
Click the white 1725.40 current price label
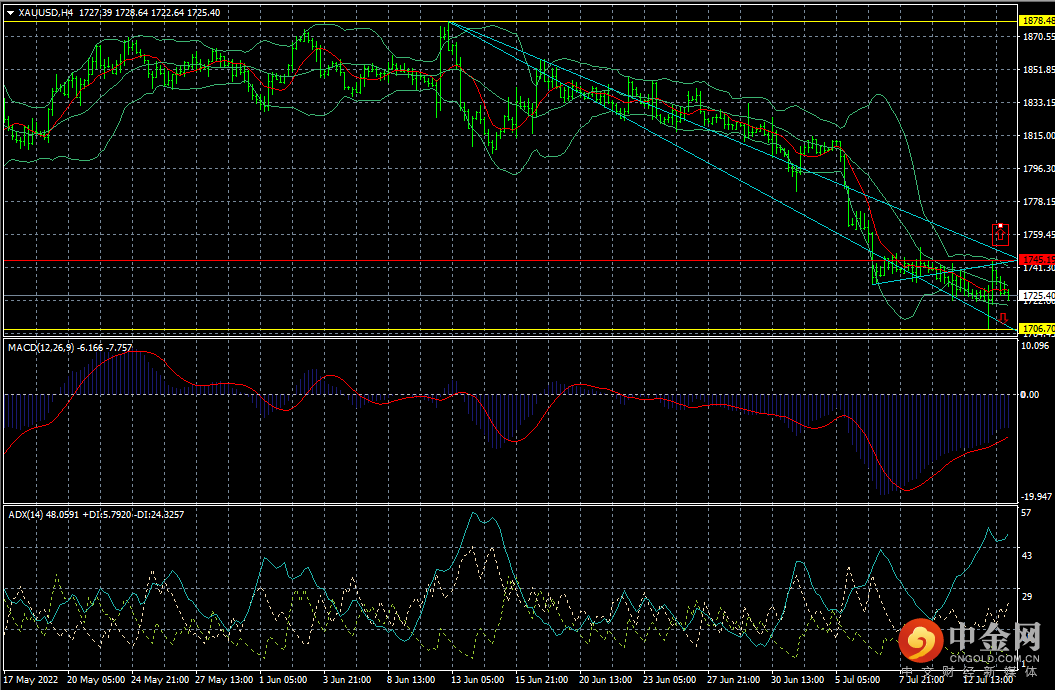(1035, 296)
